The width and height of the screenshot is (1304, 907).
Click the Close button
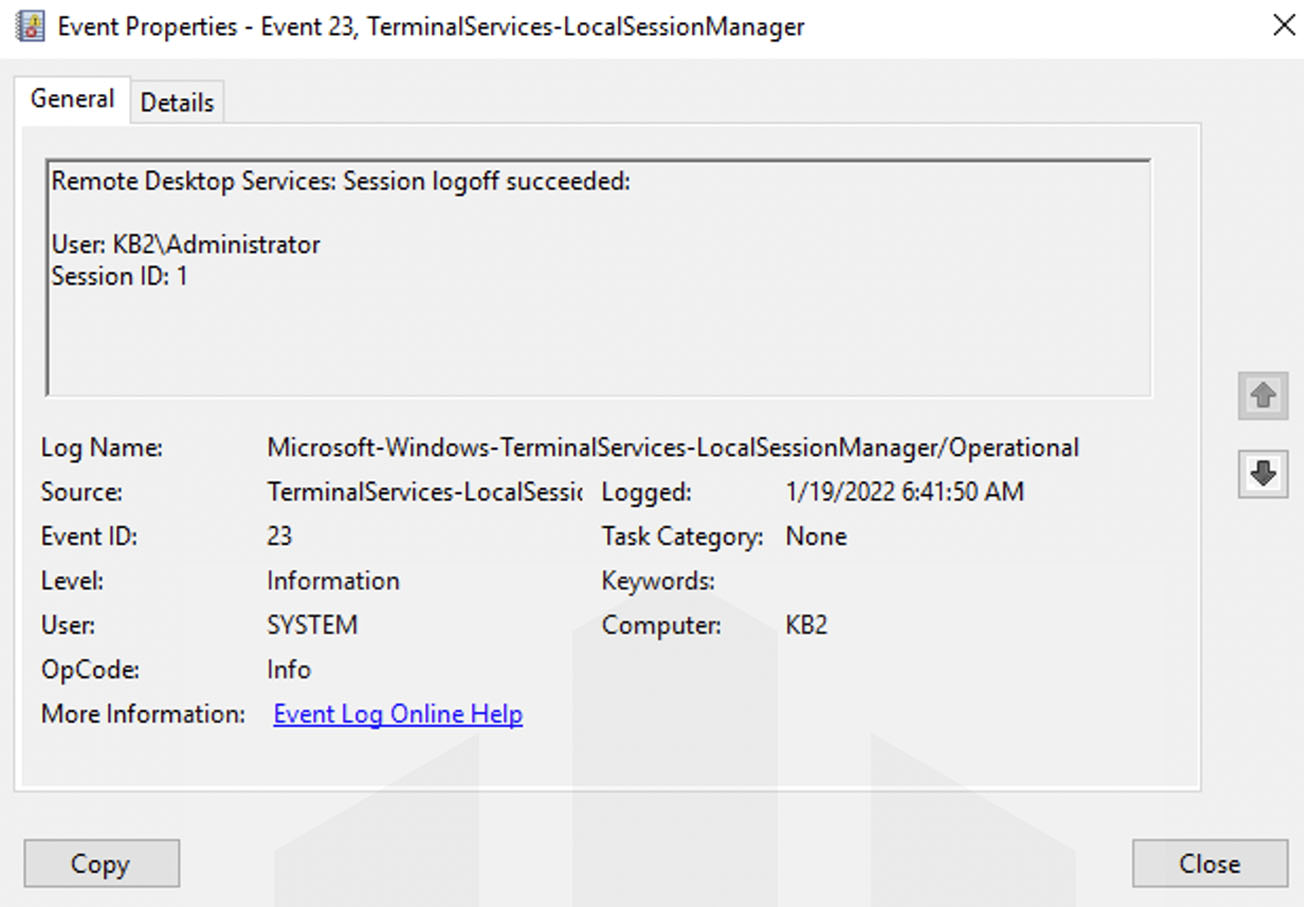coord(1210,863)
